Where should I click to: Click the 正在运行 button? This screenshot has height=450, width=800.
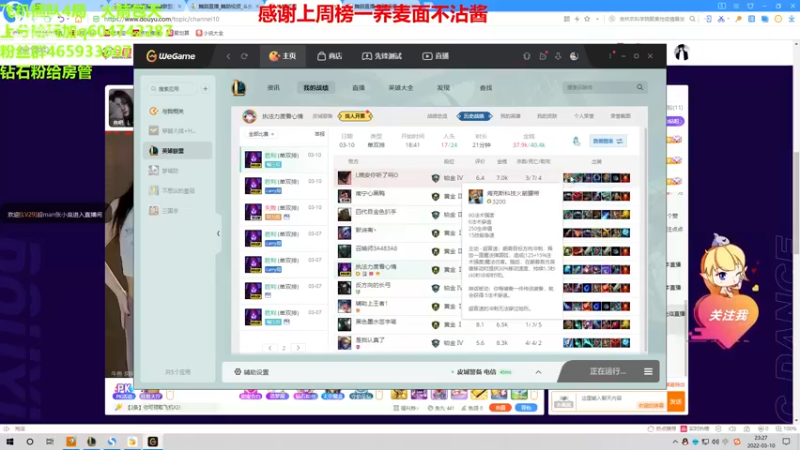(607, 371)
